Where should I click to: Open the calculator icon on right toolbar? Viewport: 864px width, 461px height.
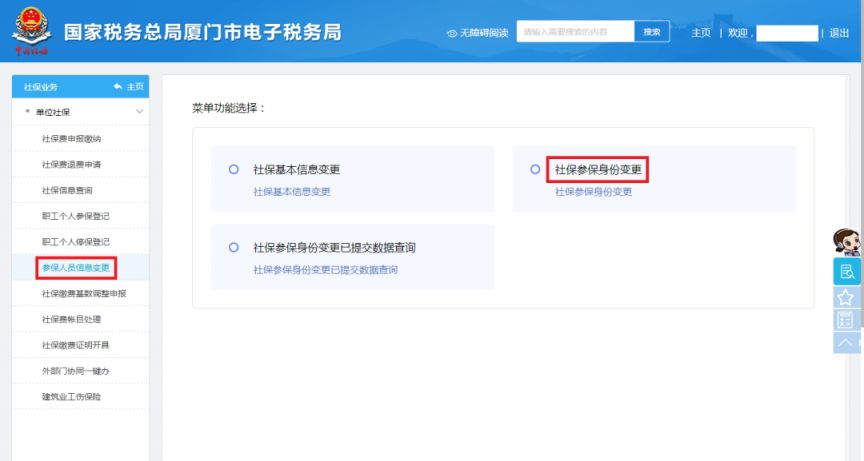(x=845, y=320)
